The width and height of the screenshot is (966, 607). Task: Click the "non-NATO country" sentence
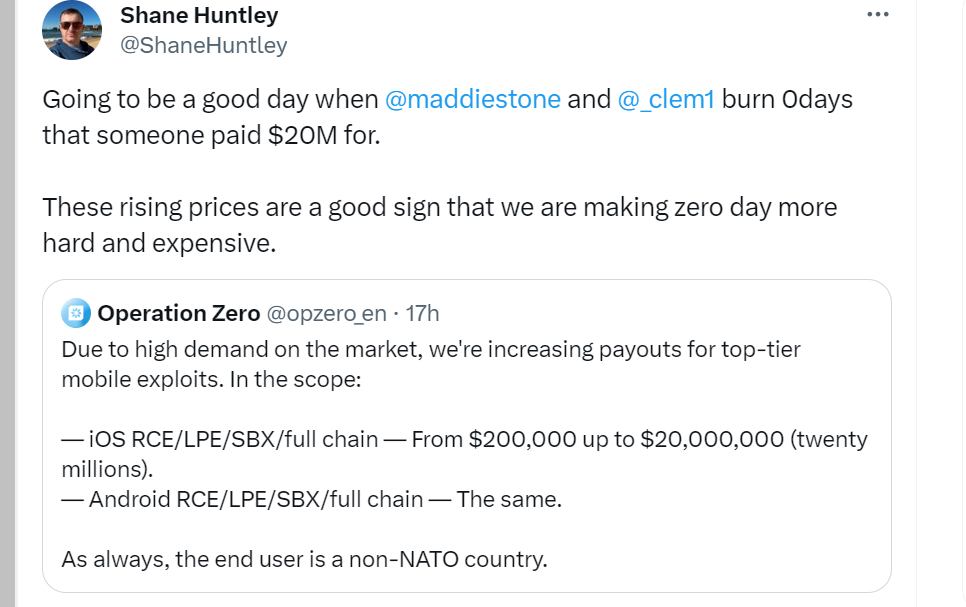(304, 558)
